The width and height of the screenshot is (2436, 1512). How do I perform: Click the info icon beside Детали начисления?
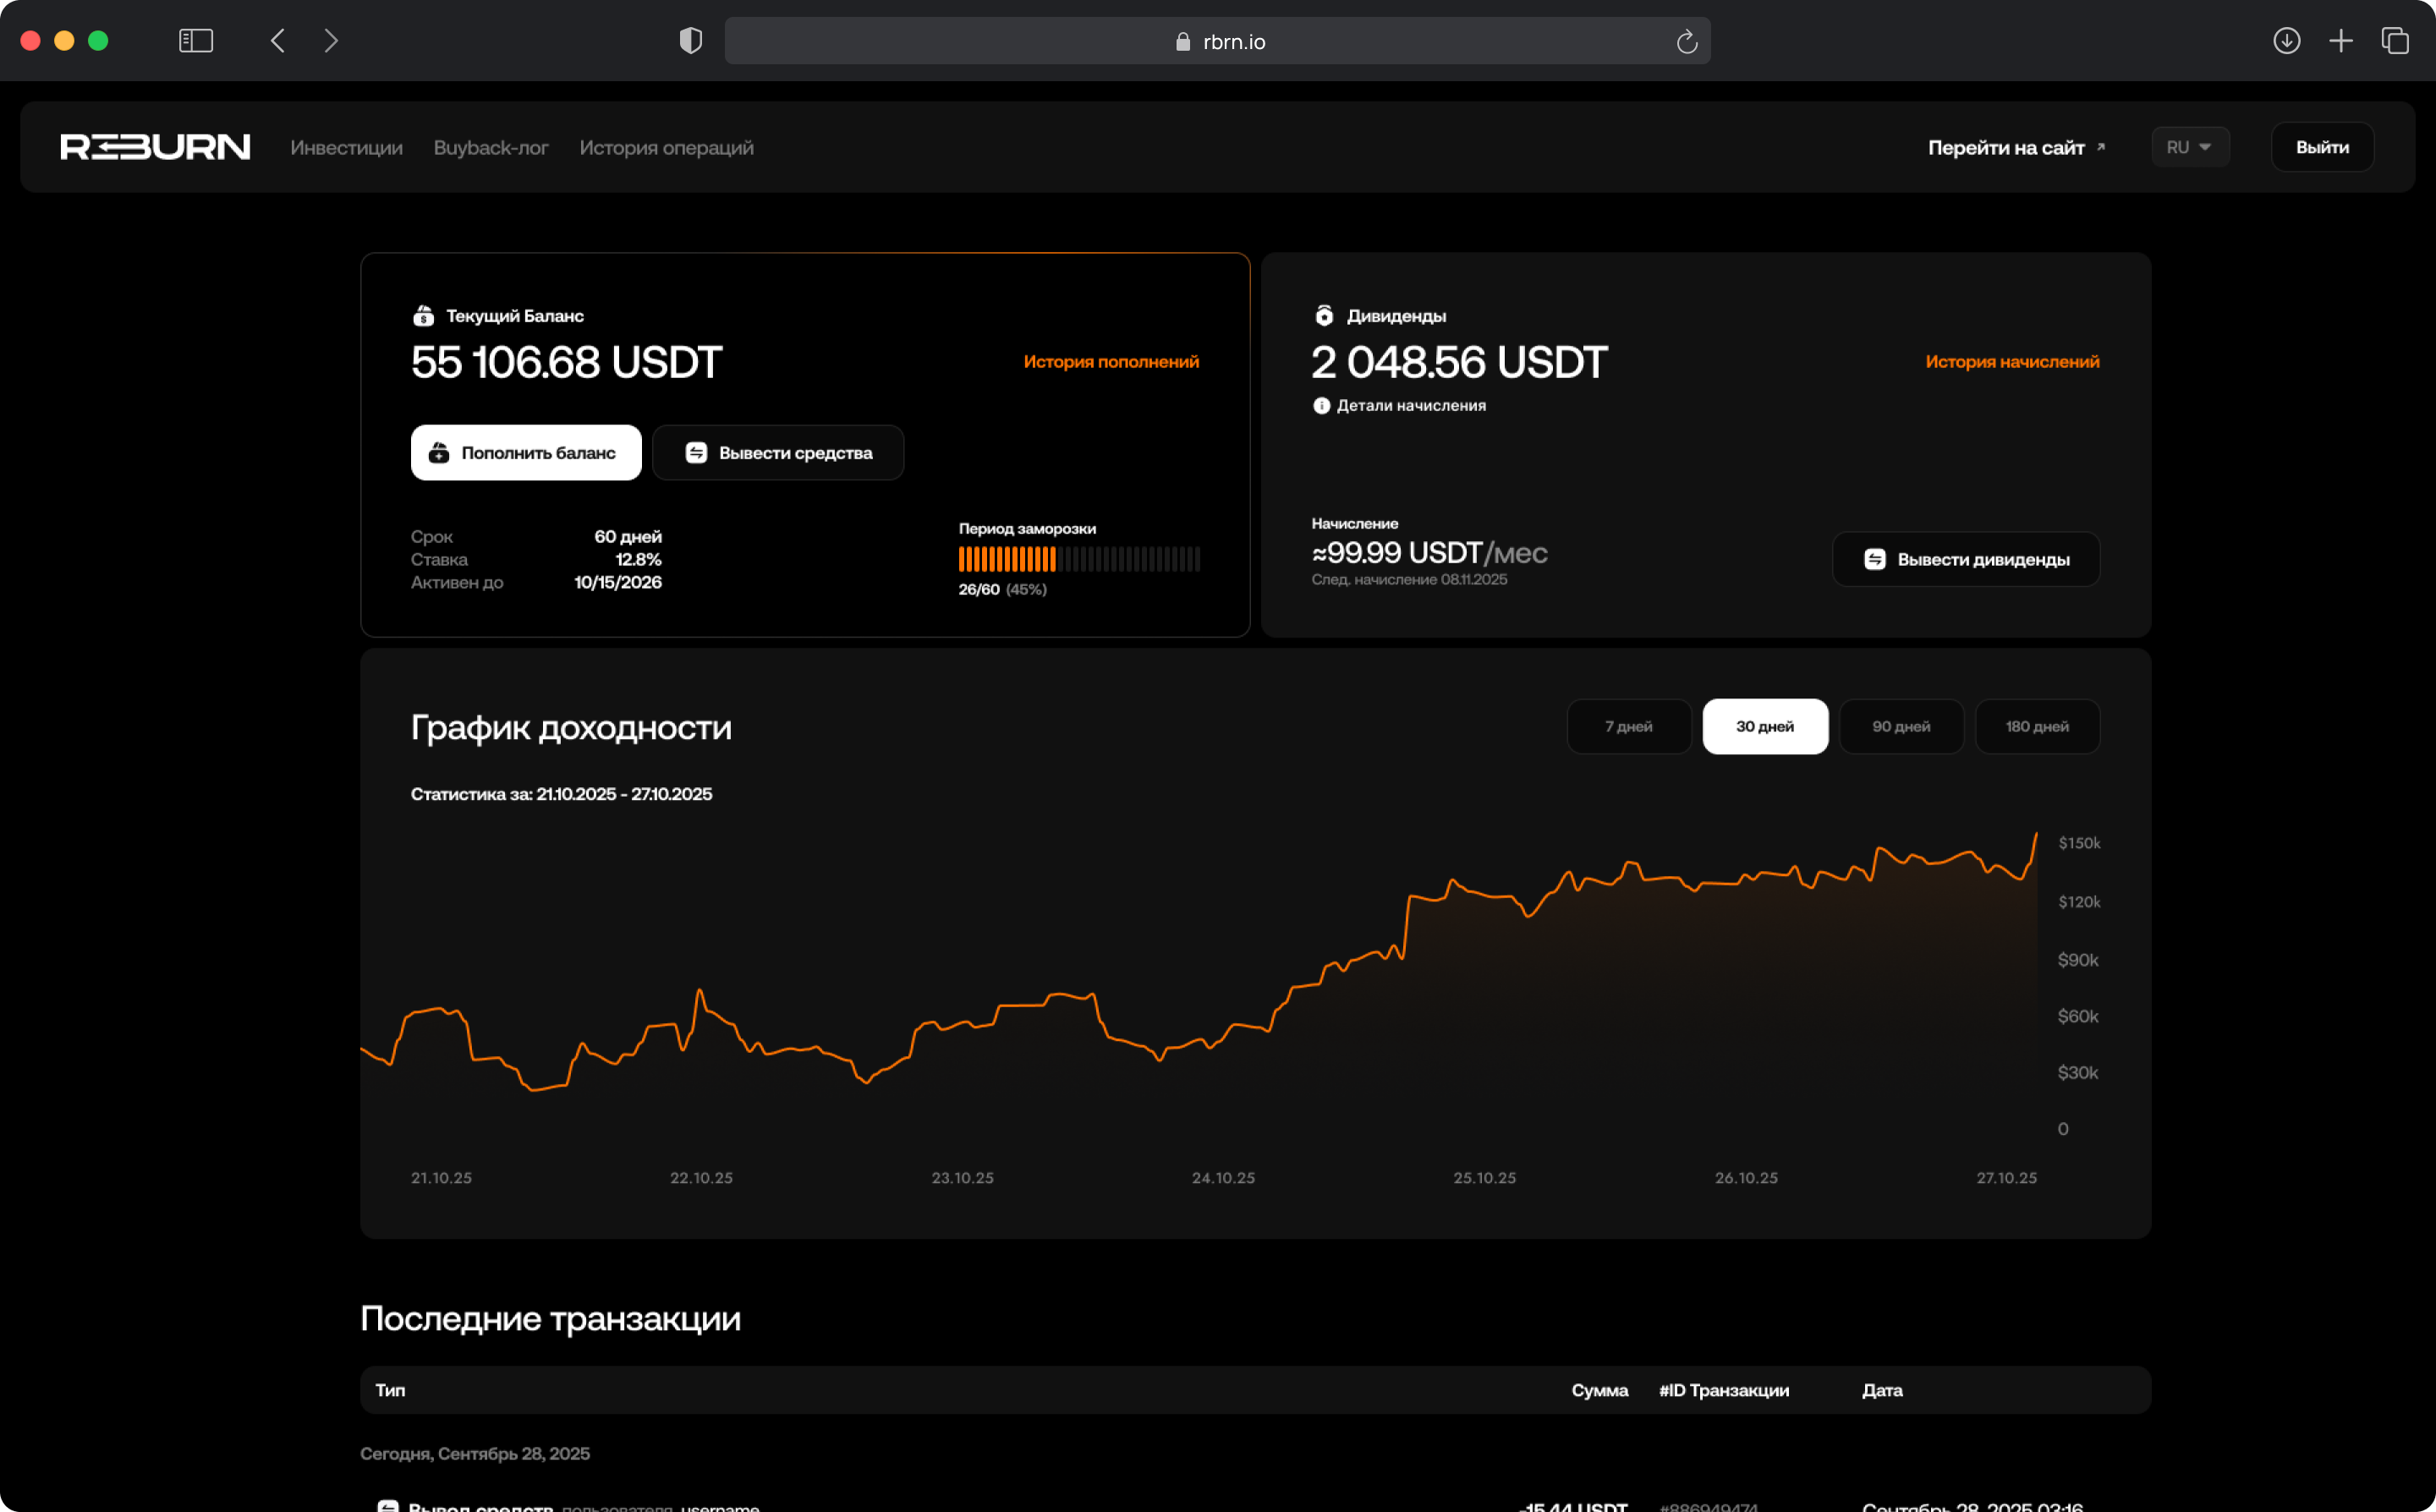click(x=1320, y=405)
